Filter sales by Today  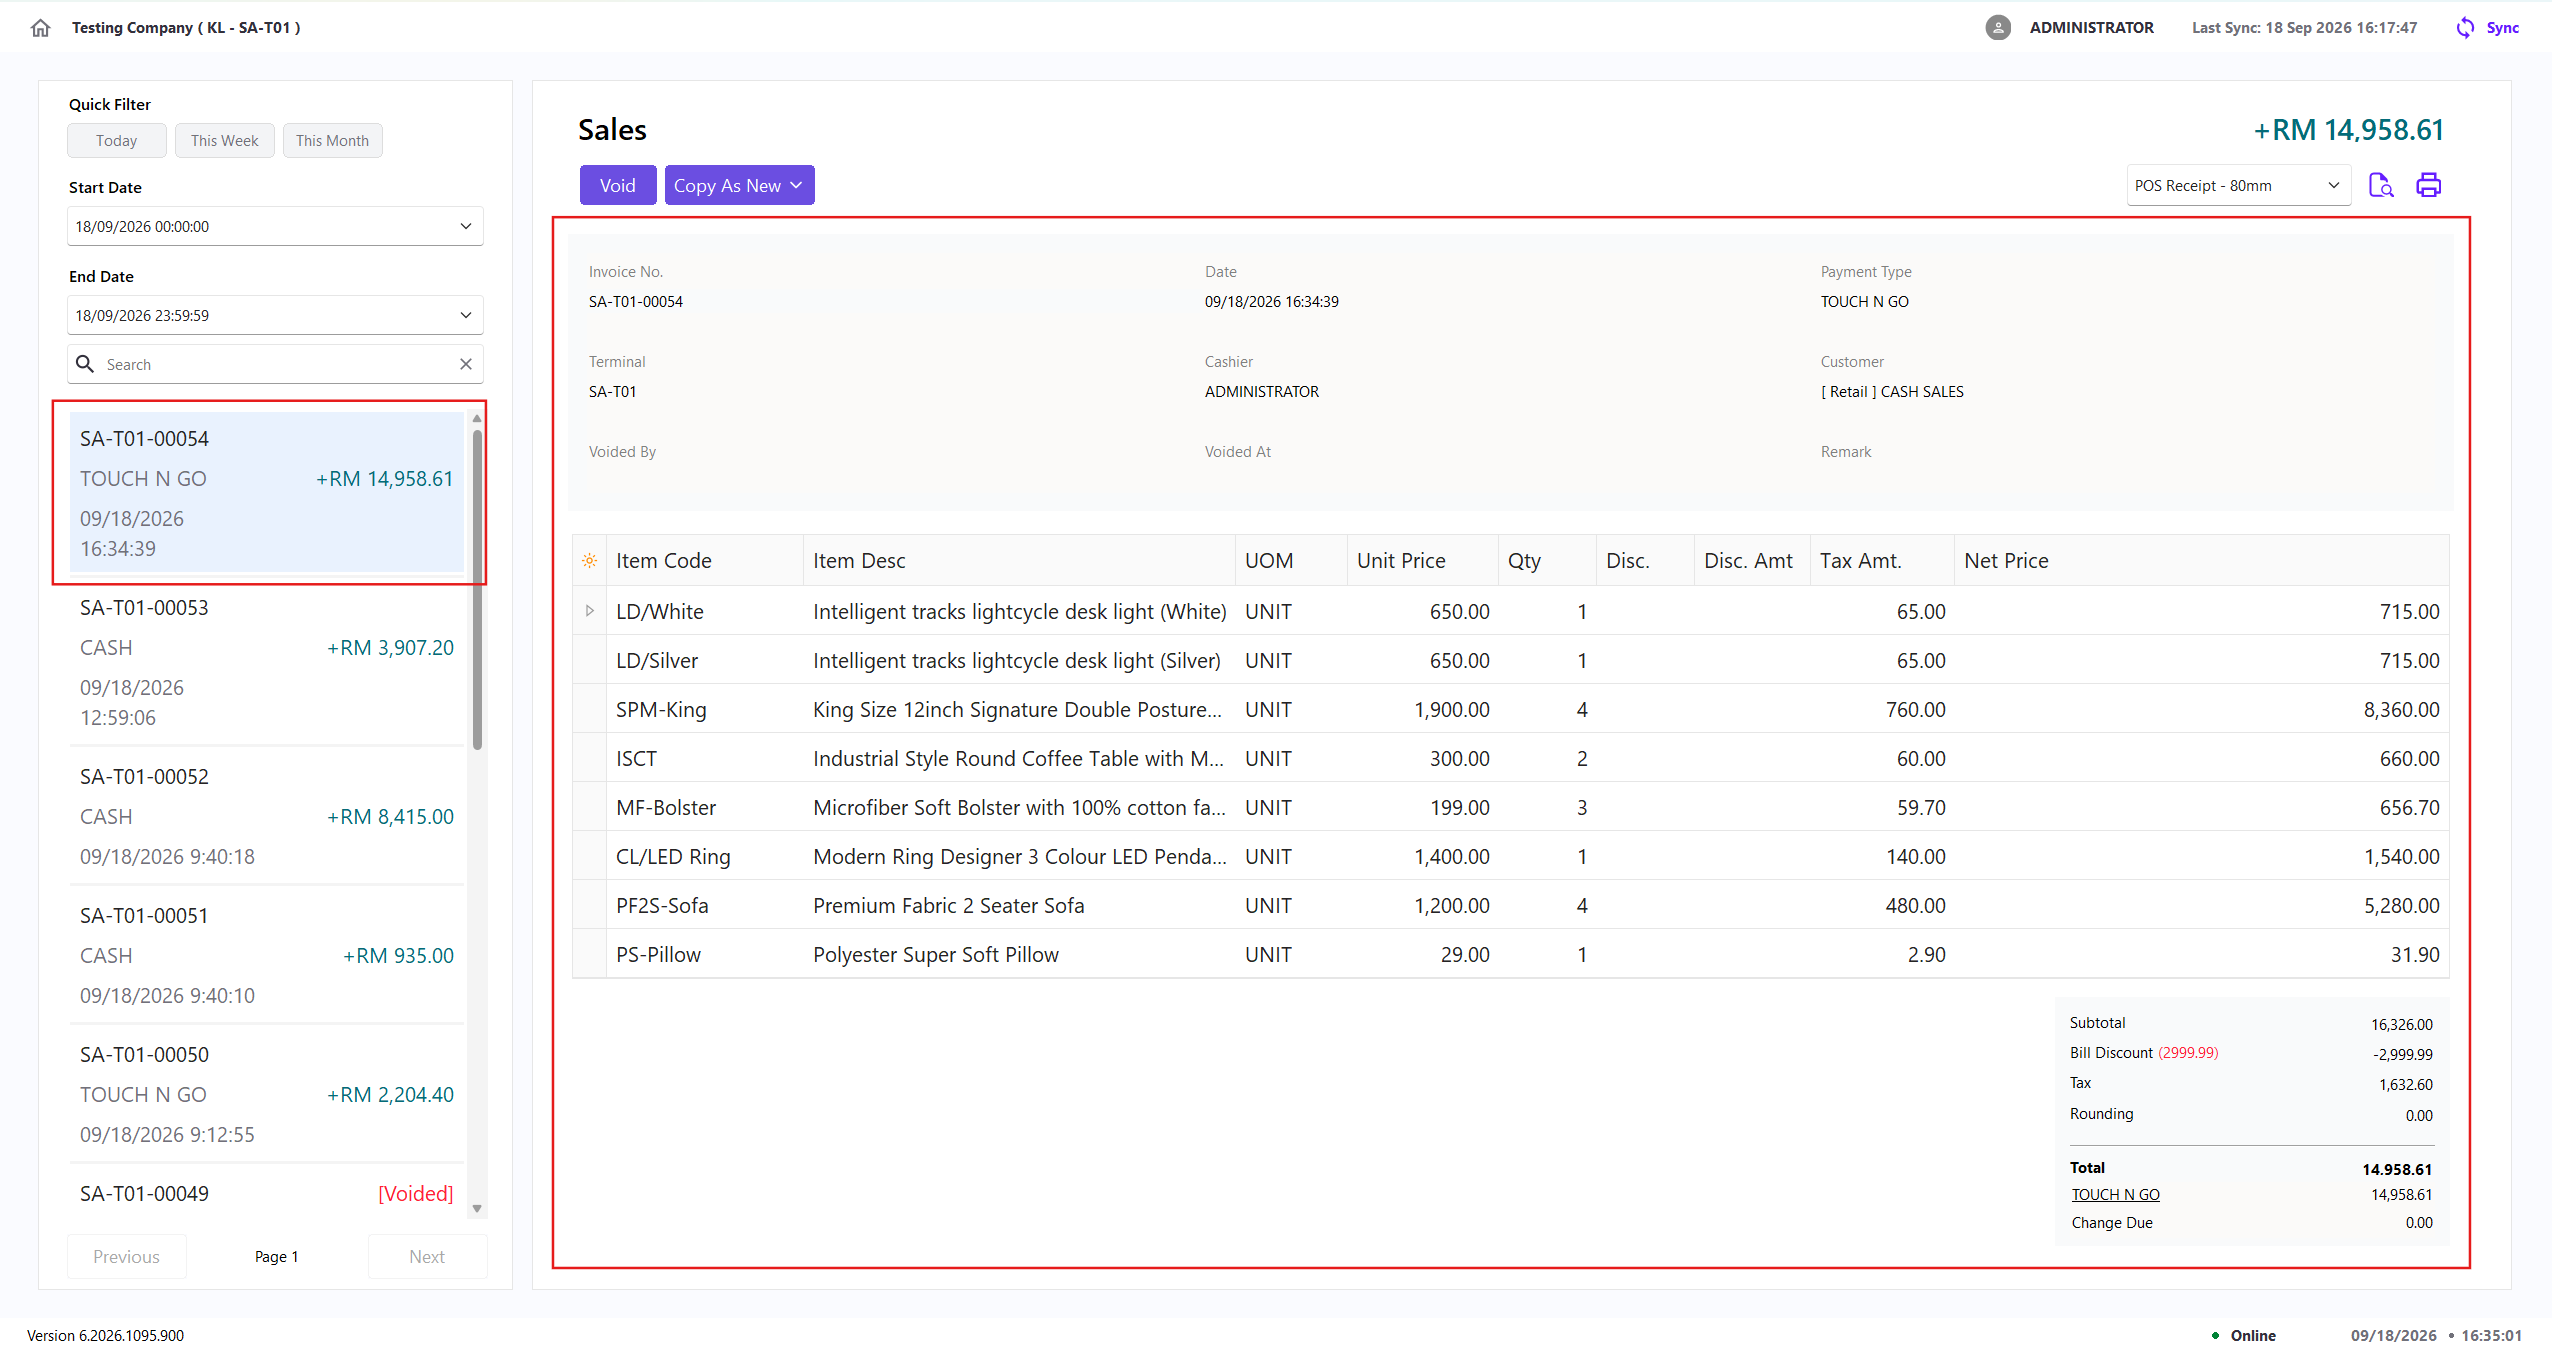click(x=117, y=141)
